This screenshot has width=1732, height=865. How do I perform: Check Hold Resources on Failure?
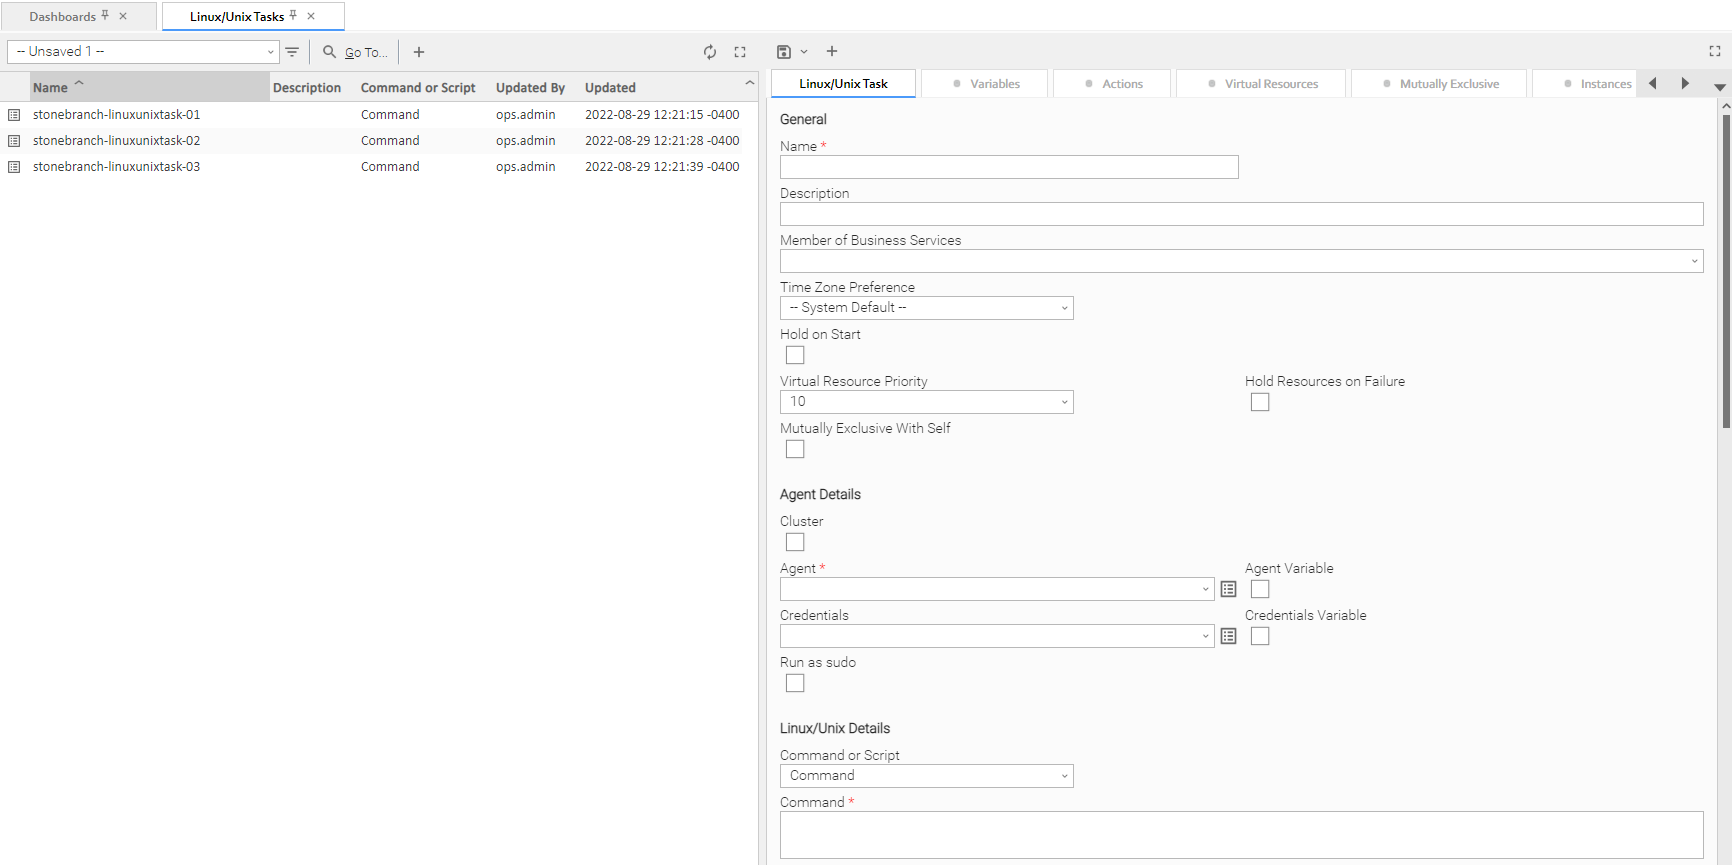(x=1260, y=402)
